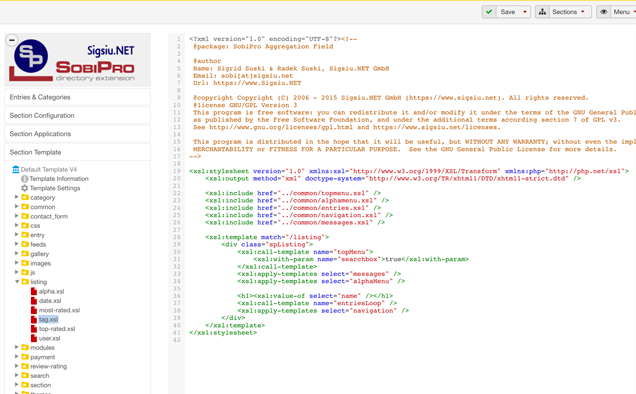Click the modules folder icon
The image size is (636, 394).
pos(25,347)
